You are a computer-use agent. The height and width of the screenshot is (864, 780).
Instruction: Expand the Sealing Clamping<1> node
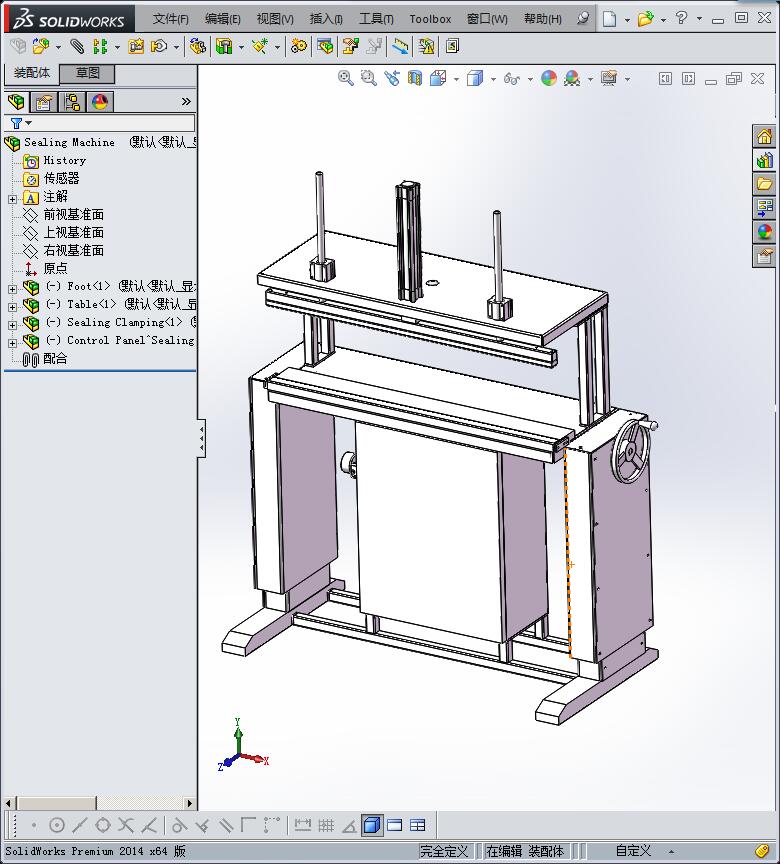click(13, 325)
